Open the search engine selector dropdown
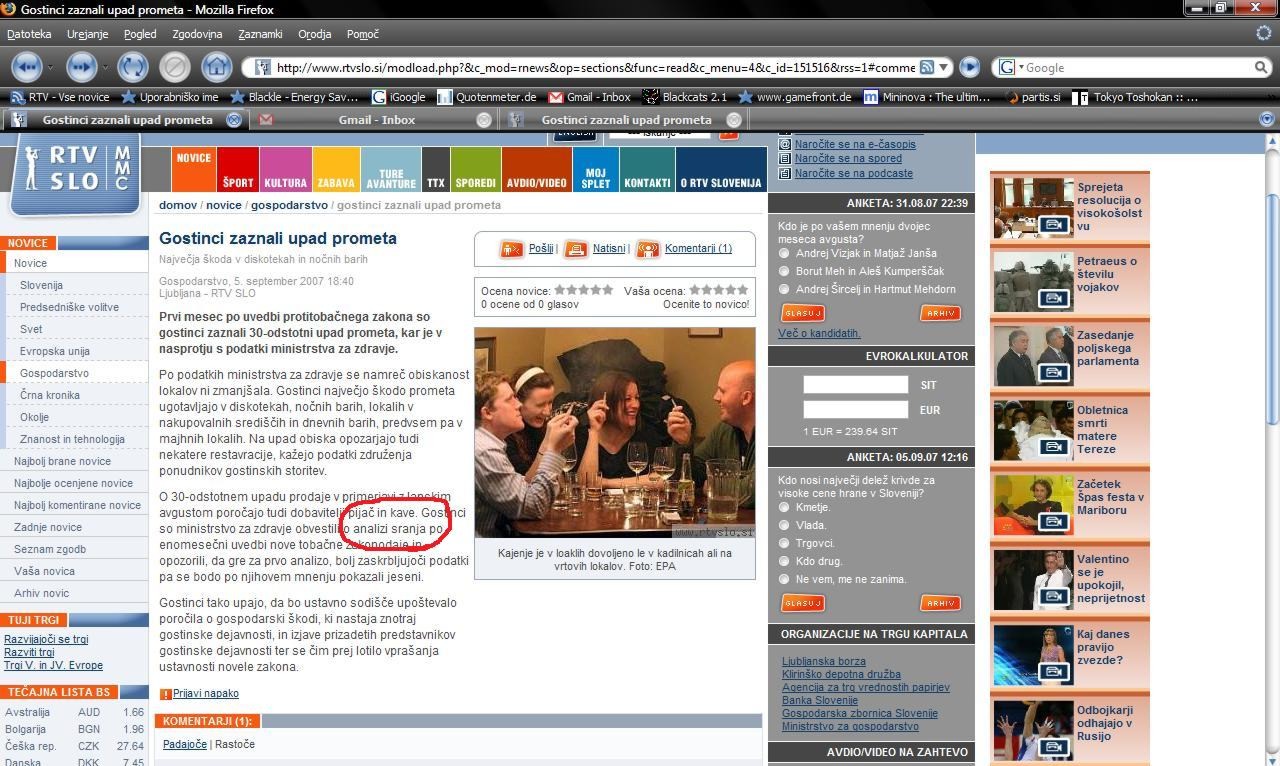Screen dimensions: 1280x766 (x=1010, y=67)
